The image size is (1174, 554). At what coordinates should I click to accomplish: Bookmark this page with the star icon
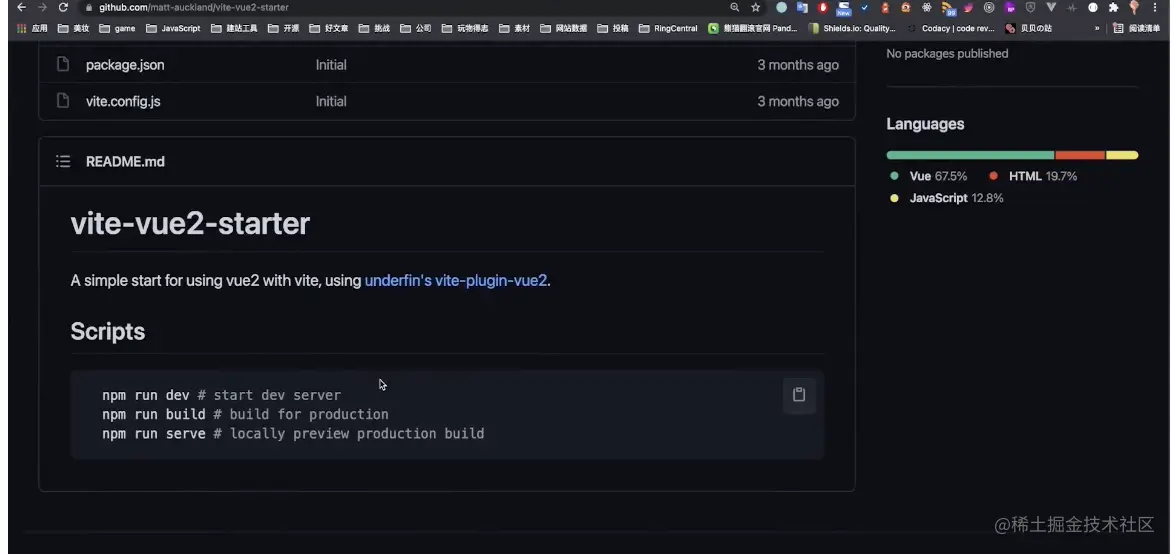coord(755,7)
